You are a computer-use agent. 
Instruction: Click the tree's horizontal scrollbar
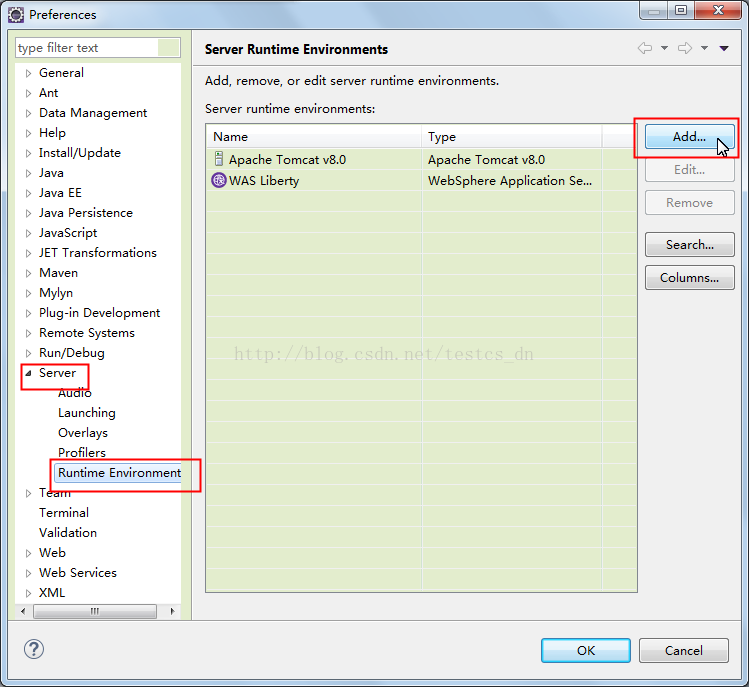tap(95, 611)
